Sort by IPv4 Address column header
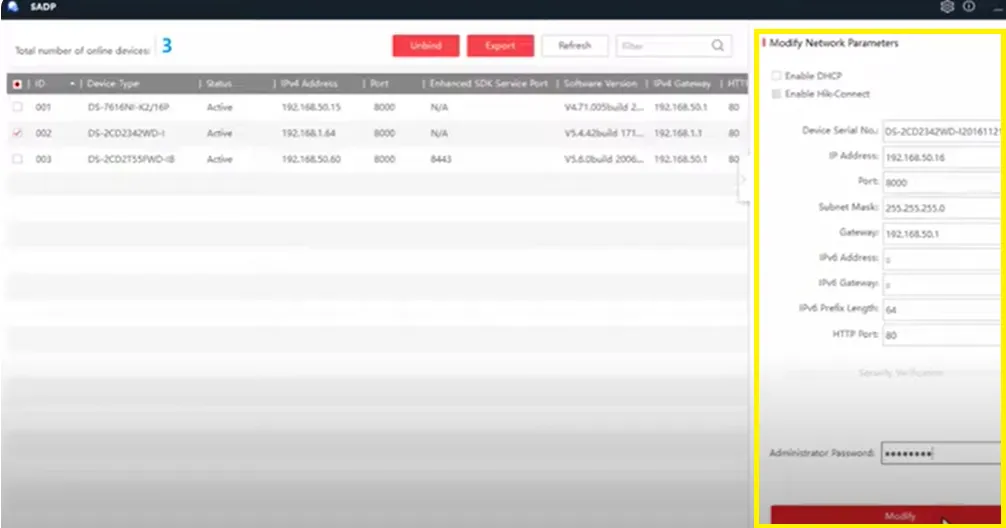Viewport: 1006px width, 528px height. (x=309, y=83)
